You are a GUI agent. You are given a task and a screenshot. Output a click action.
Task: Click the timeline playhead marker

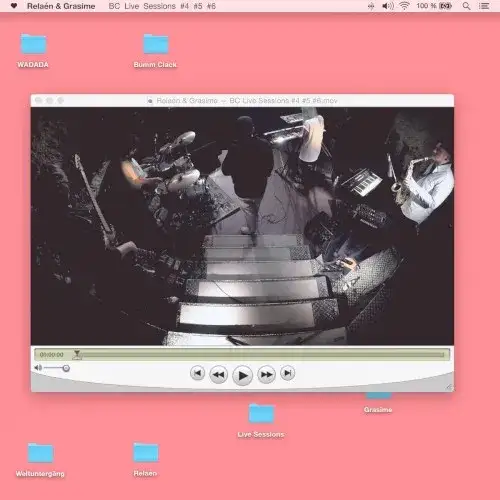click(77, 354)
